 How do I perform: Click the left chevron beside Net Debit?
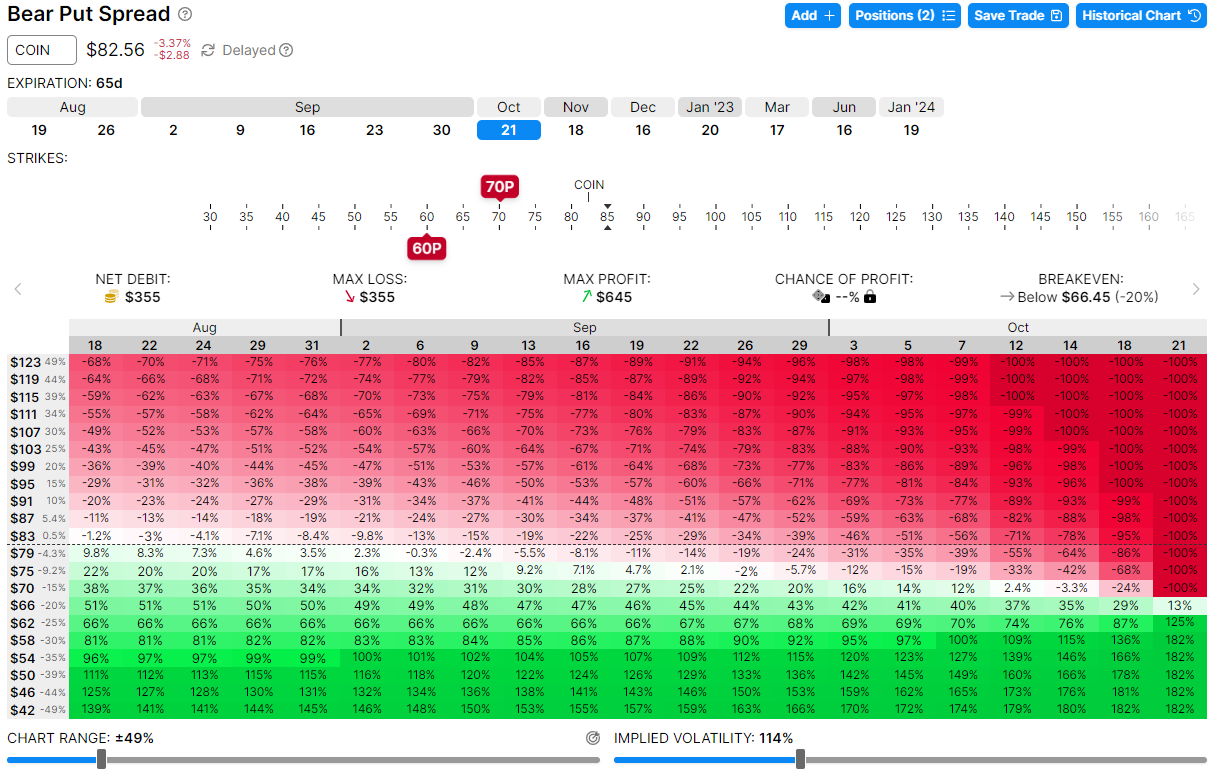pyautogui.click(x=18, y=289)
